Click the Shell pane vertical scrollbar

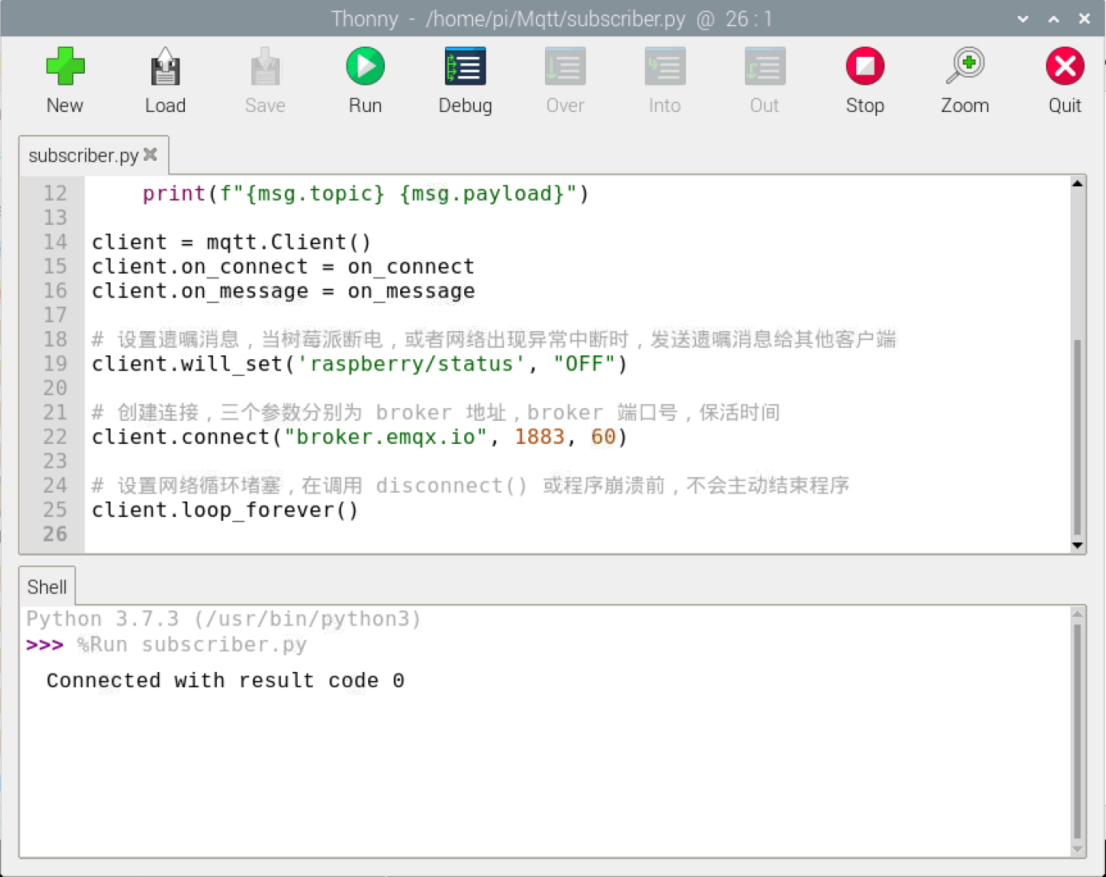click(1077, 730)
